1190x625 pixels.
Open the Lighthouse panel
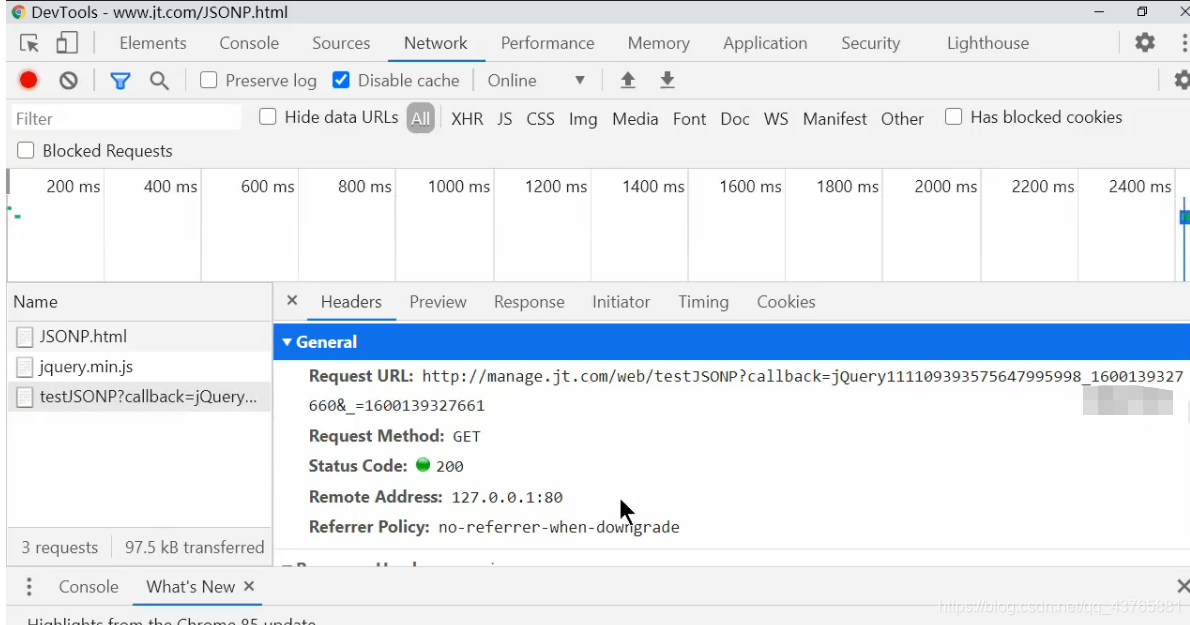[988, 43]
